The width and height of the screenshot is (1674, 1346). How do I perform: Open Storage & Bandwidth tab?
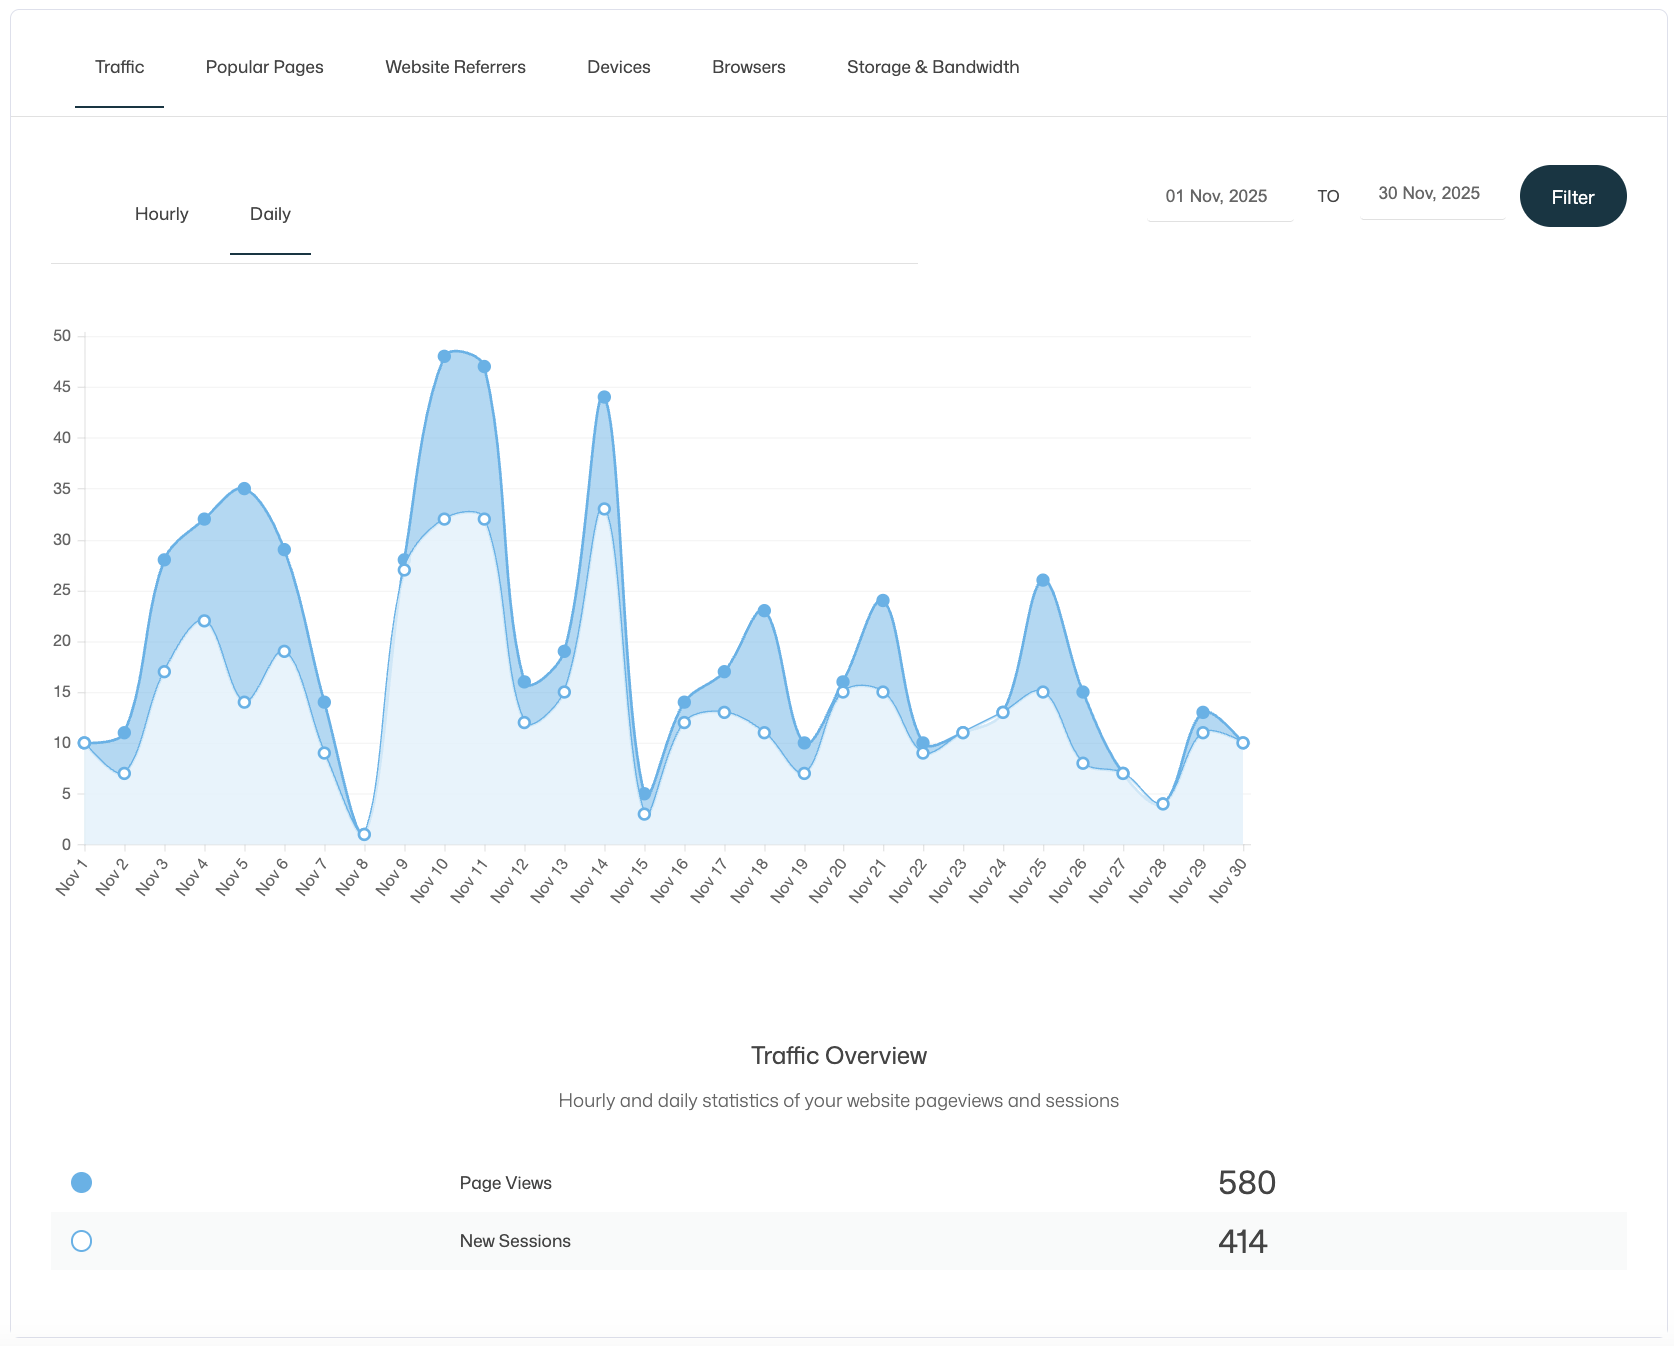[x=933, y=67]
